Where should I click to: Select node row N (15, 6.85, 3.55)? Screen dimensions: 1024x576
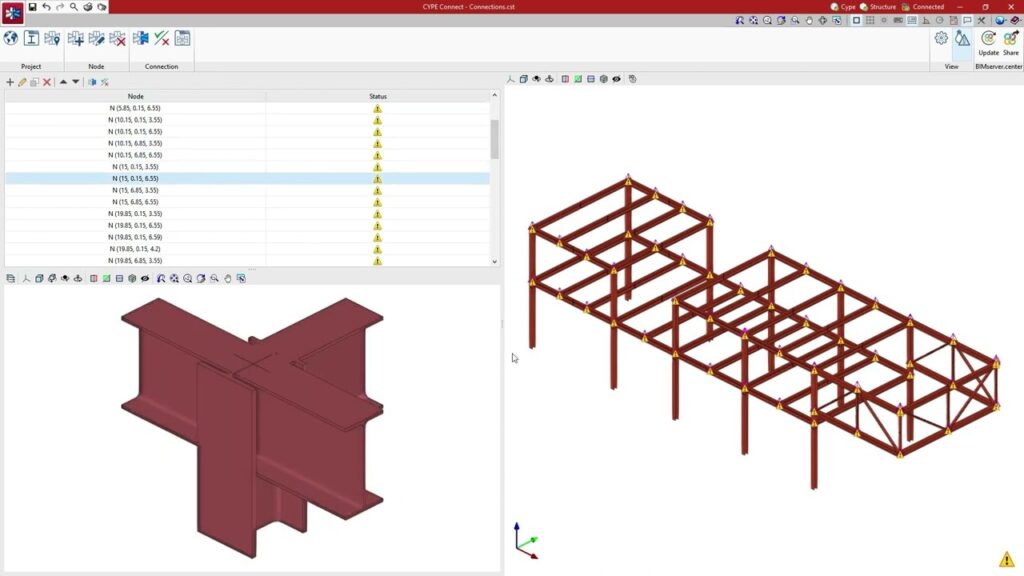[135, 190]
